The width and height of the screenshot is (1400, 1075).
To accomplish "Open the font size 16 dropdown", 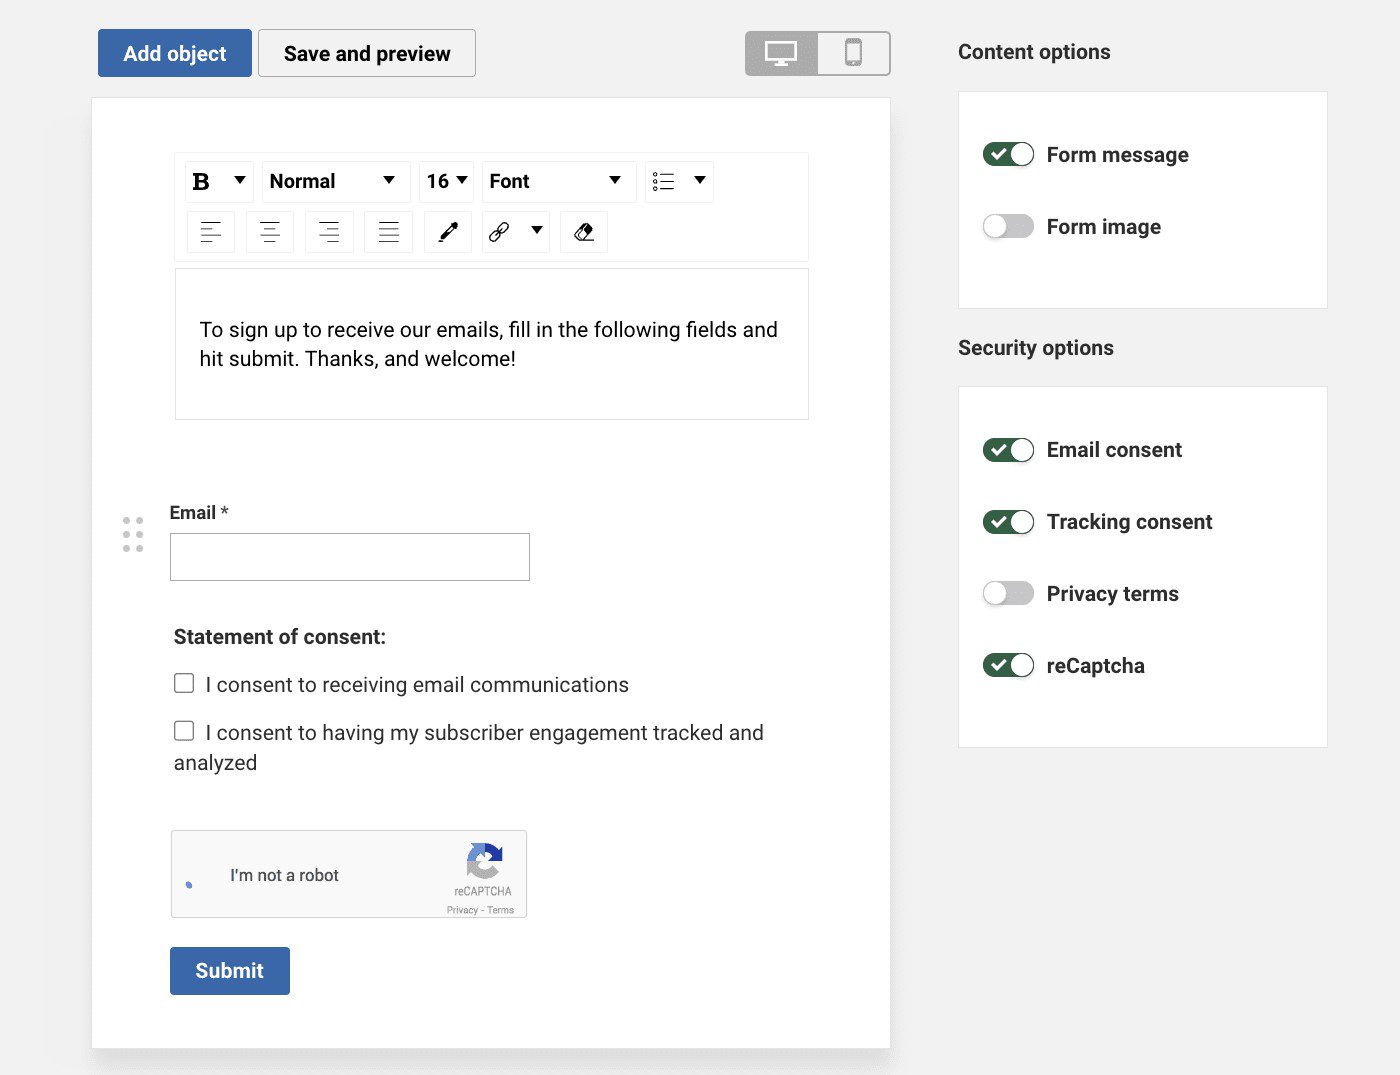I will (x=446, y=181).
